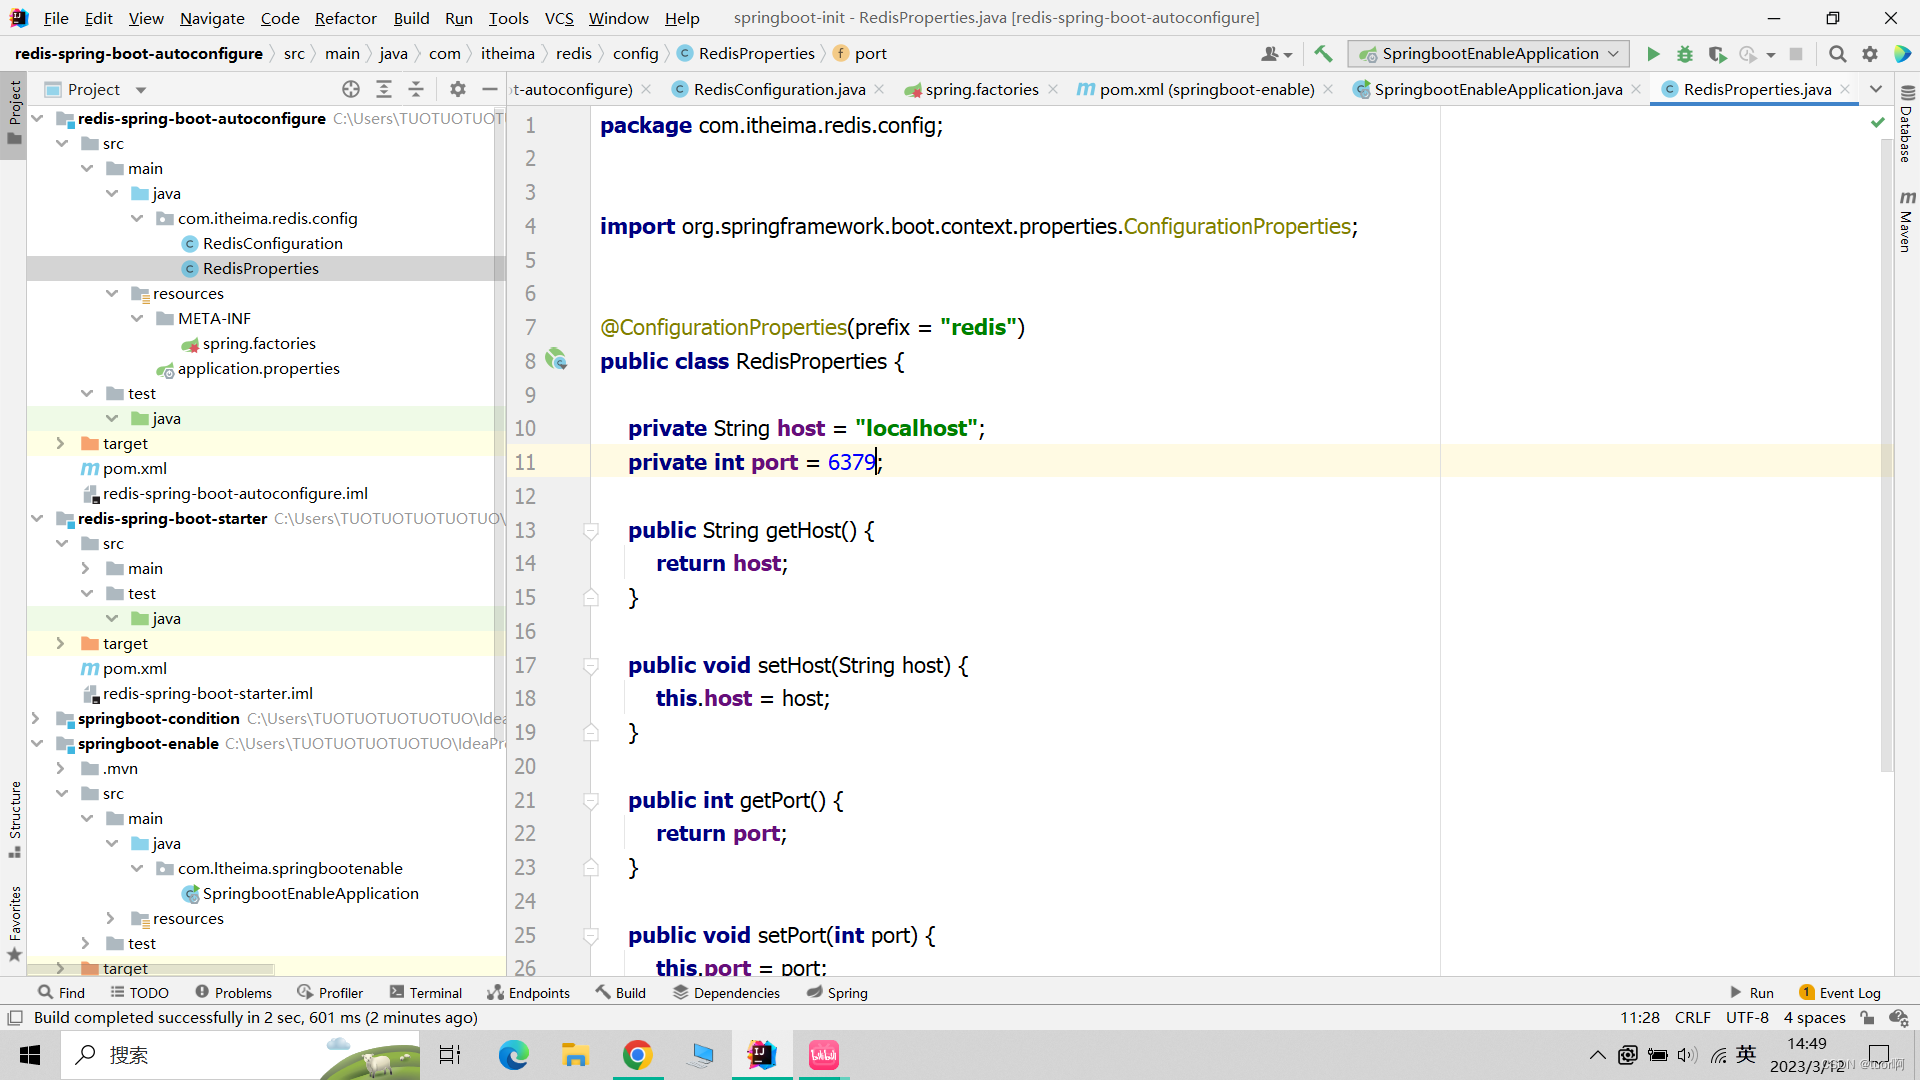
Task: Expand the springboot-condition module
Action: tap(36, 718)
